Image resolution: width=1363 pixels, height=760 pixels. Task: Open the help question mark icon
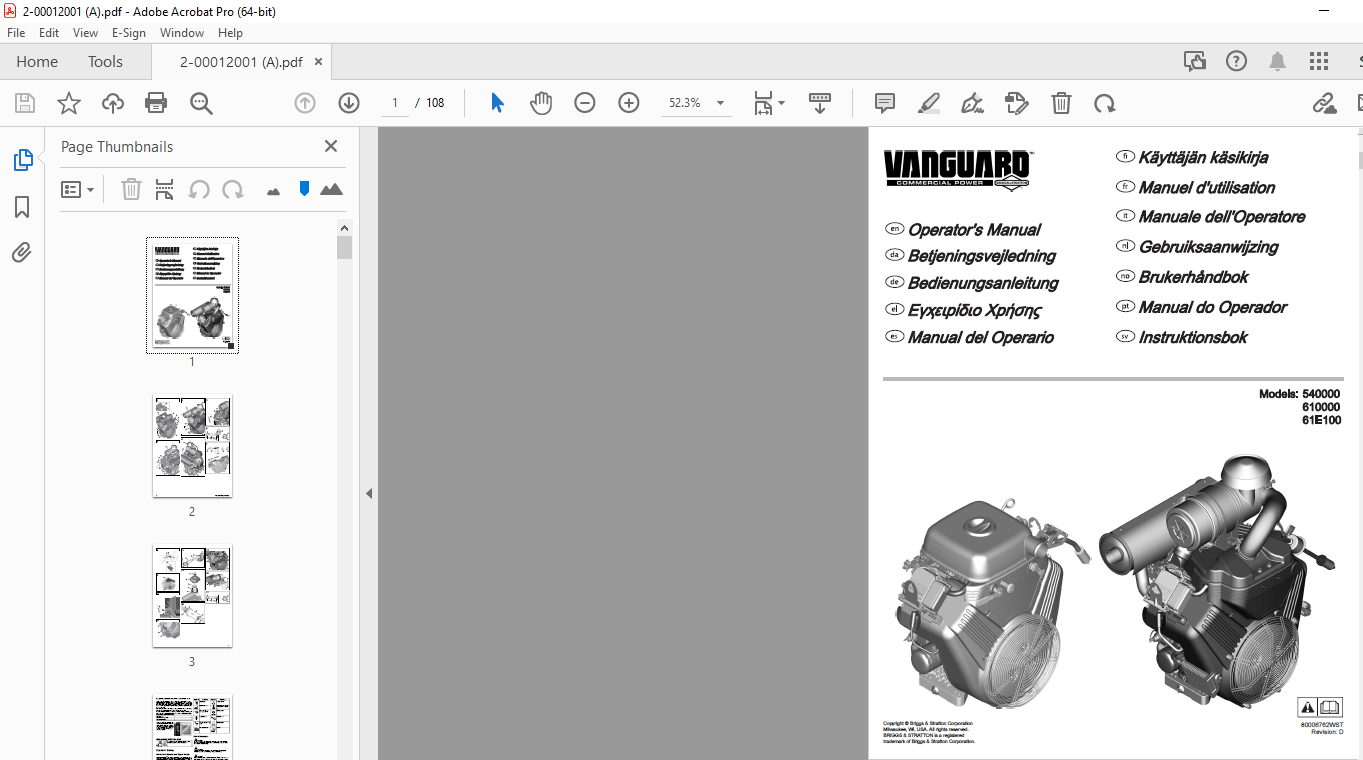(1236, 61)
